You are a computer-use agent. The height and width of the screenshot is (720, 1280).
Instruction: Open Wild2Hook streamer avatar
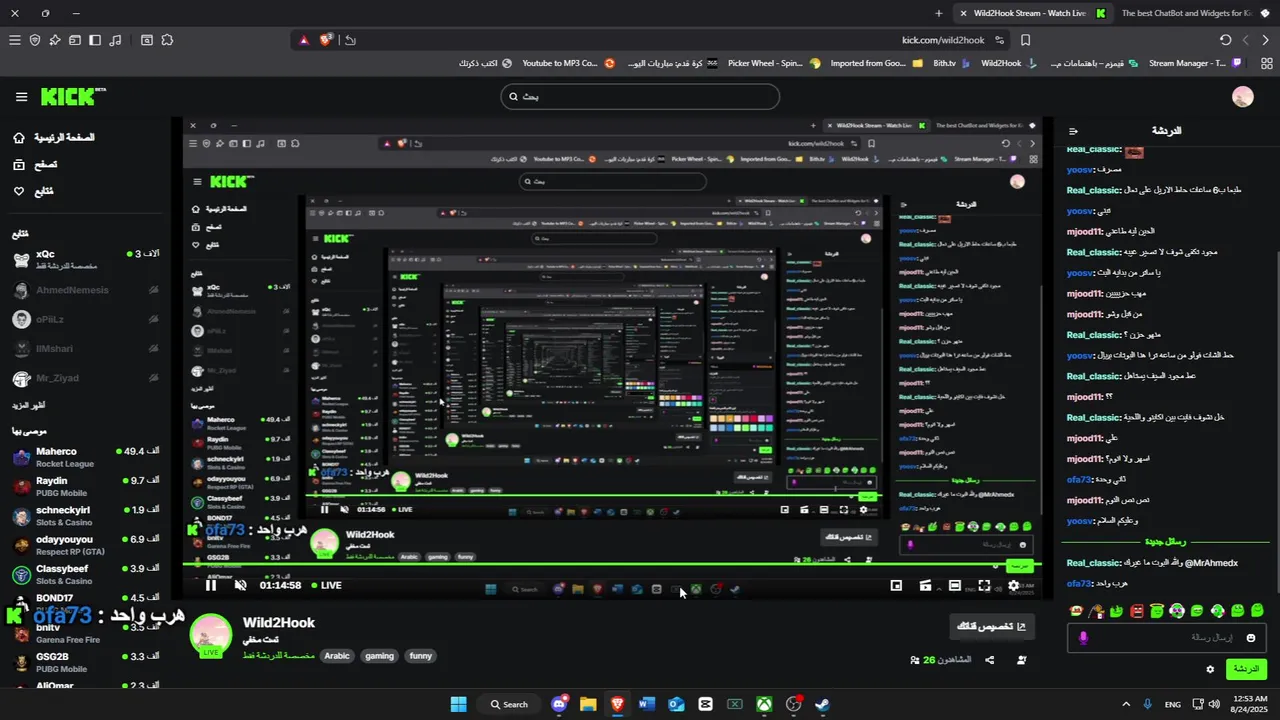(211, 635)
